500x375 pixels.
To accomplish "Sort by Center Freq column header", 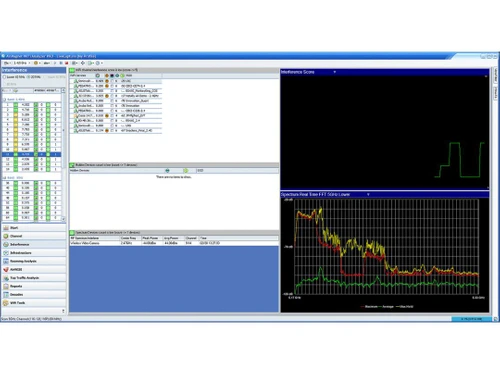I will [130, 238].
